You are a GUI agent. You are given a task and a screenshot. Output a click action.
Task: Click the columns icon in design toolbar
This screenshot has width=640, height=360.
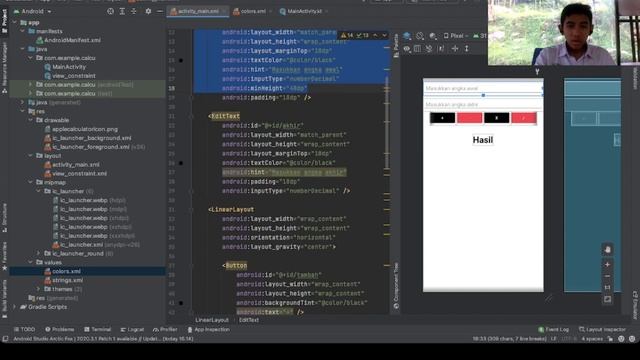[417, 49]
